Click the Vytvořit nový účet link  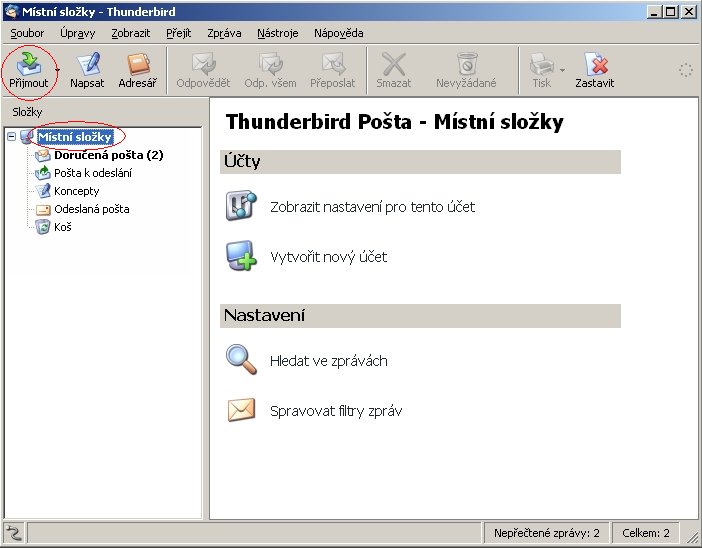click(328, 257)
